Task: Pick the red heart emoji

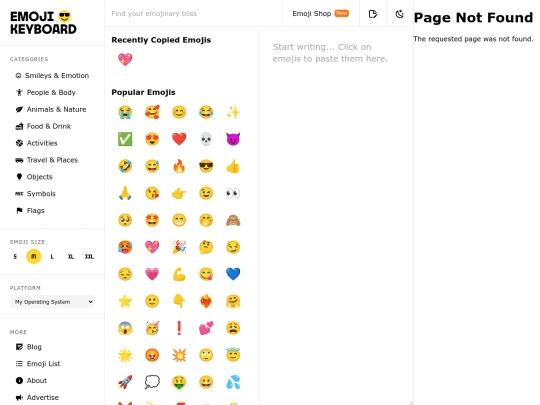Action: (179, 139)
